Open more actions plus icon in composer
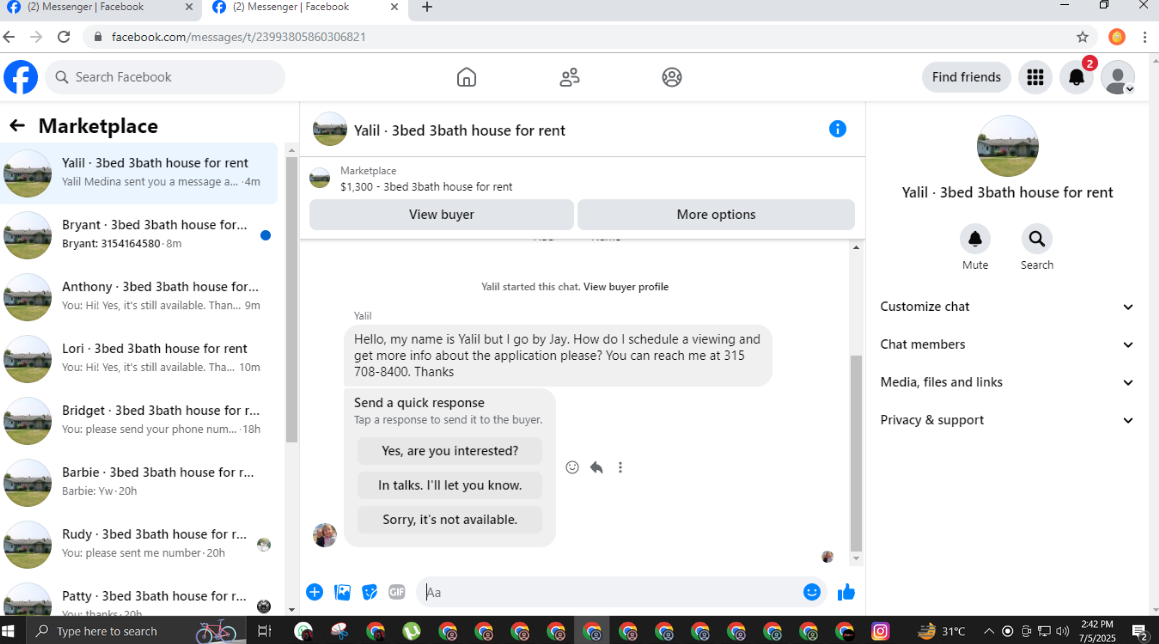This screenshot has height=644, width=1159. (x=315, y=592)
